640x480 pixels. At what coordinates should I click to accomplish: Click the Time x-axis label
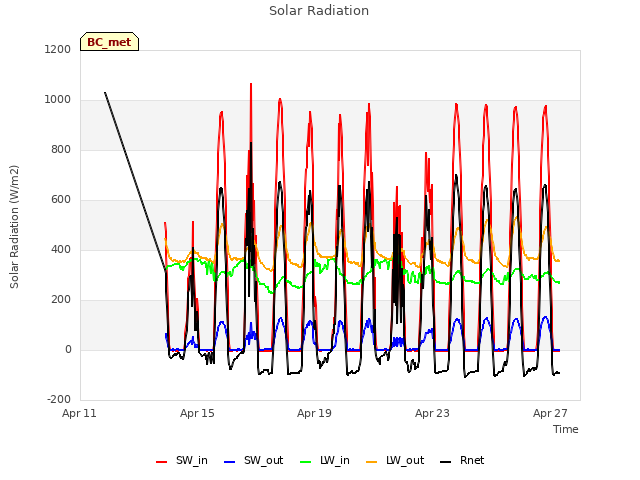566,429
